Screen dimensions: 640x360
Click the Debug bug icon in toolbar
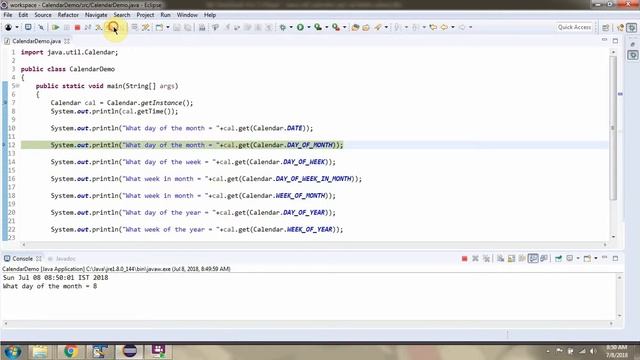pos(282,27)
